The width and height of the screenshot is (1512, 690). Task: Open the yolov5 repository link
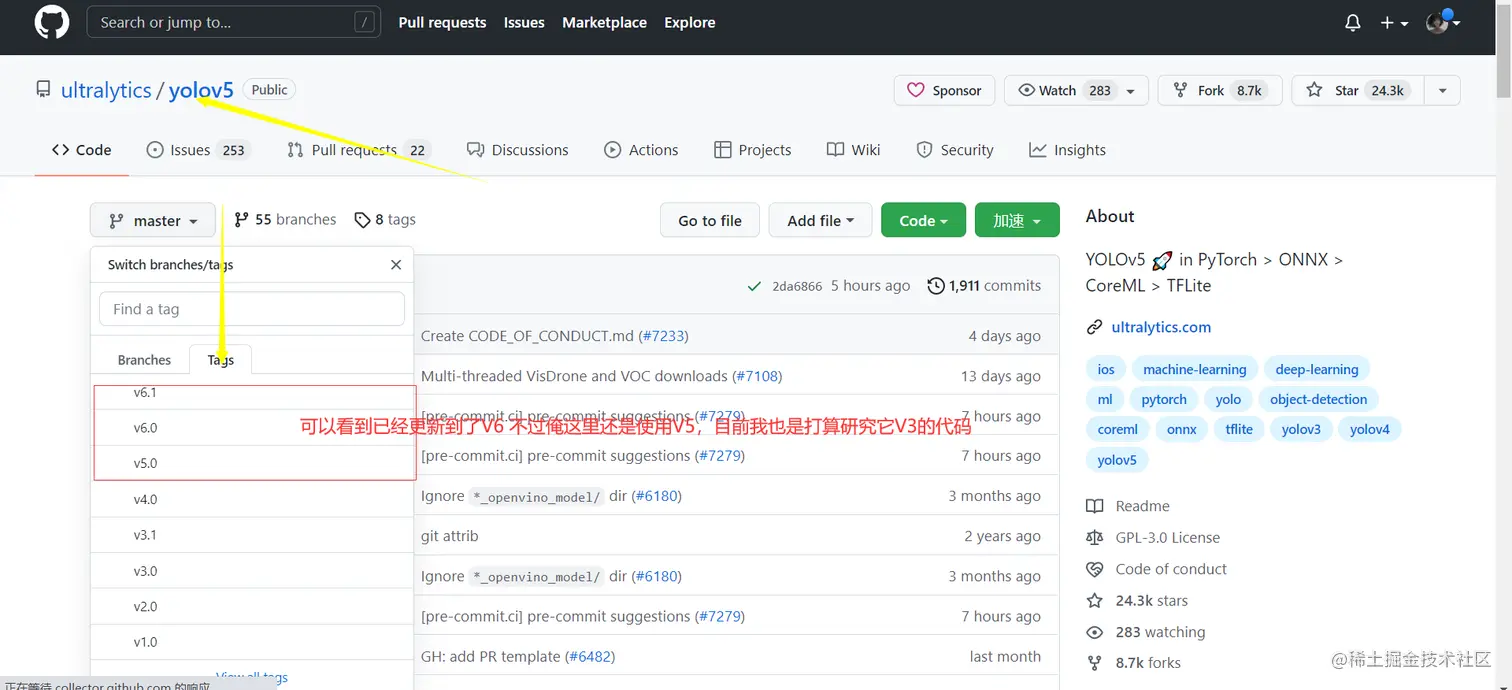(x=201, y=90)
